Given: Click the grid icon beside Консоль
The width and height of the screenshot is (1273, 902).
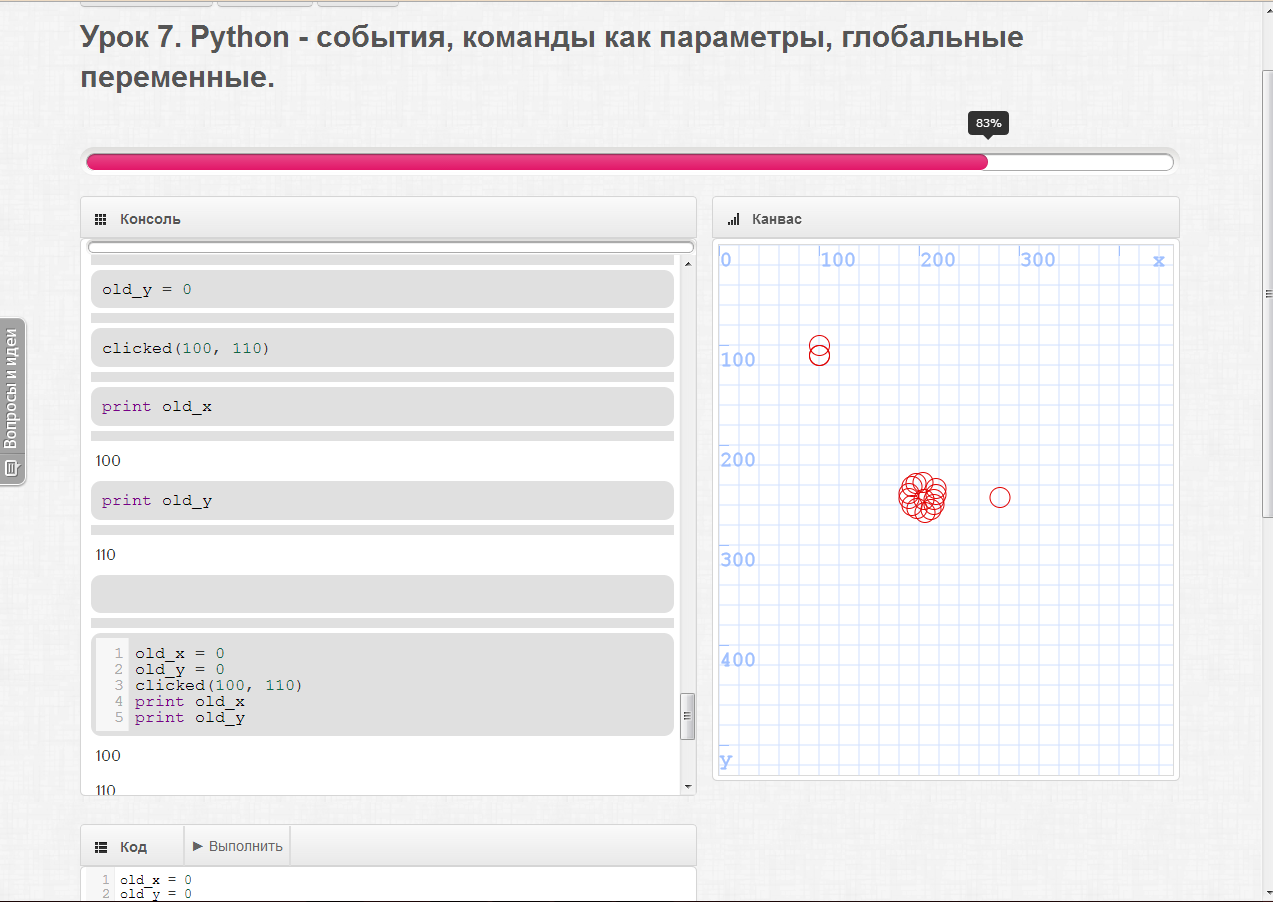Looking at the screenshot, I should click(100, 219).
